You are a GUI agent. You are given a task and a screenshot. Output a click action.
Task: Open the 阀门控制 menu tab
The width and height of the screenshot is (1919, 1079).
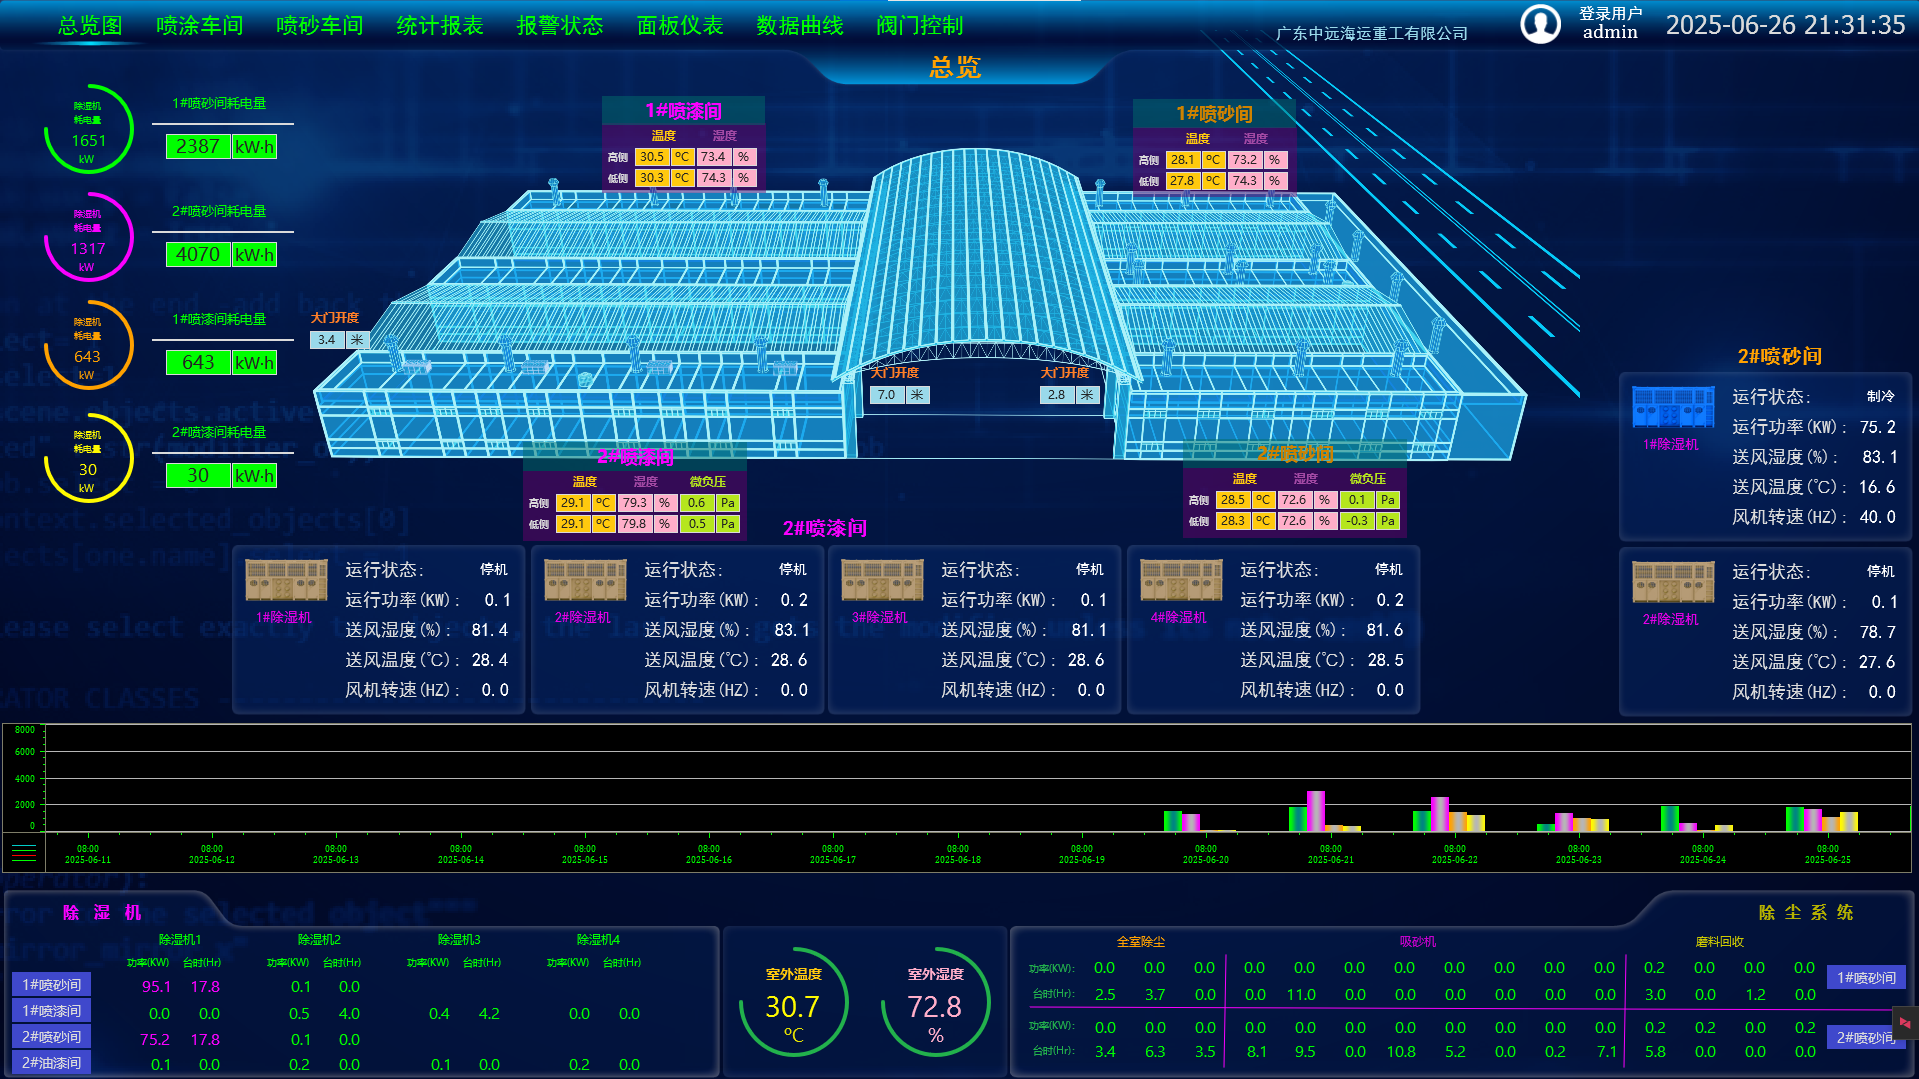[919, 26]
